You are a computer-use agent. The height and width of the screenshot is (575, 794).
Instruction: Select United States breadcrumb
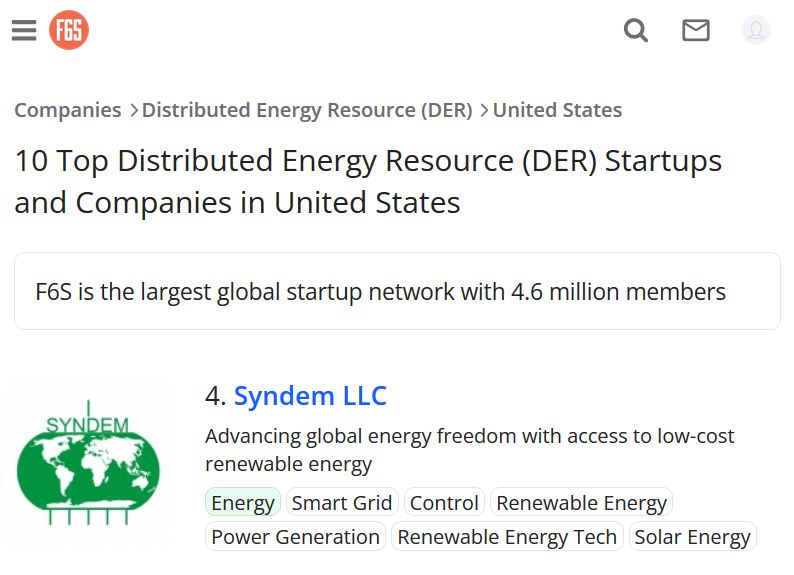click(x=558, y=110)
